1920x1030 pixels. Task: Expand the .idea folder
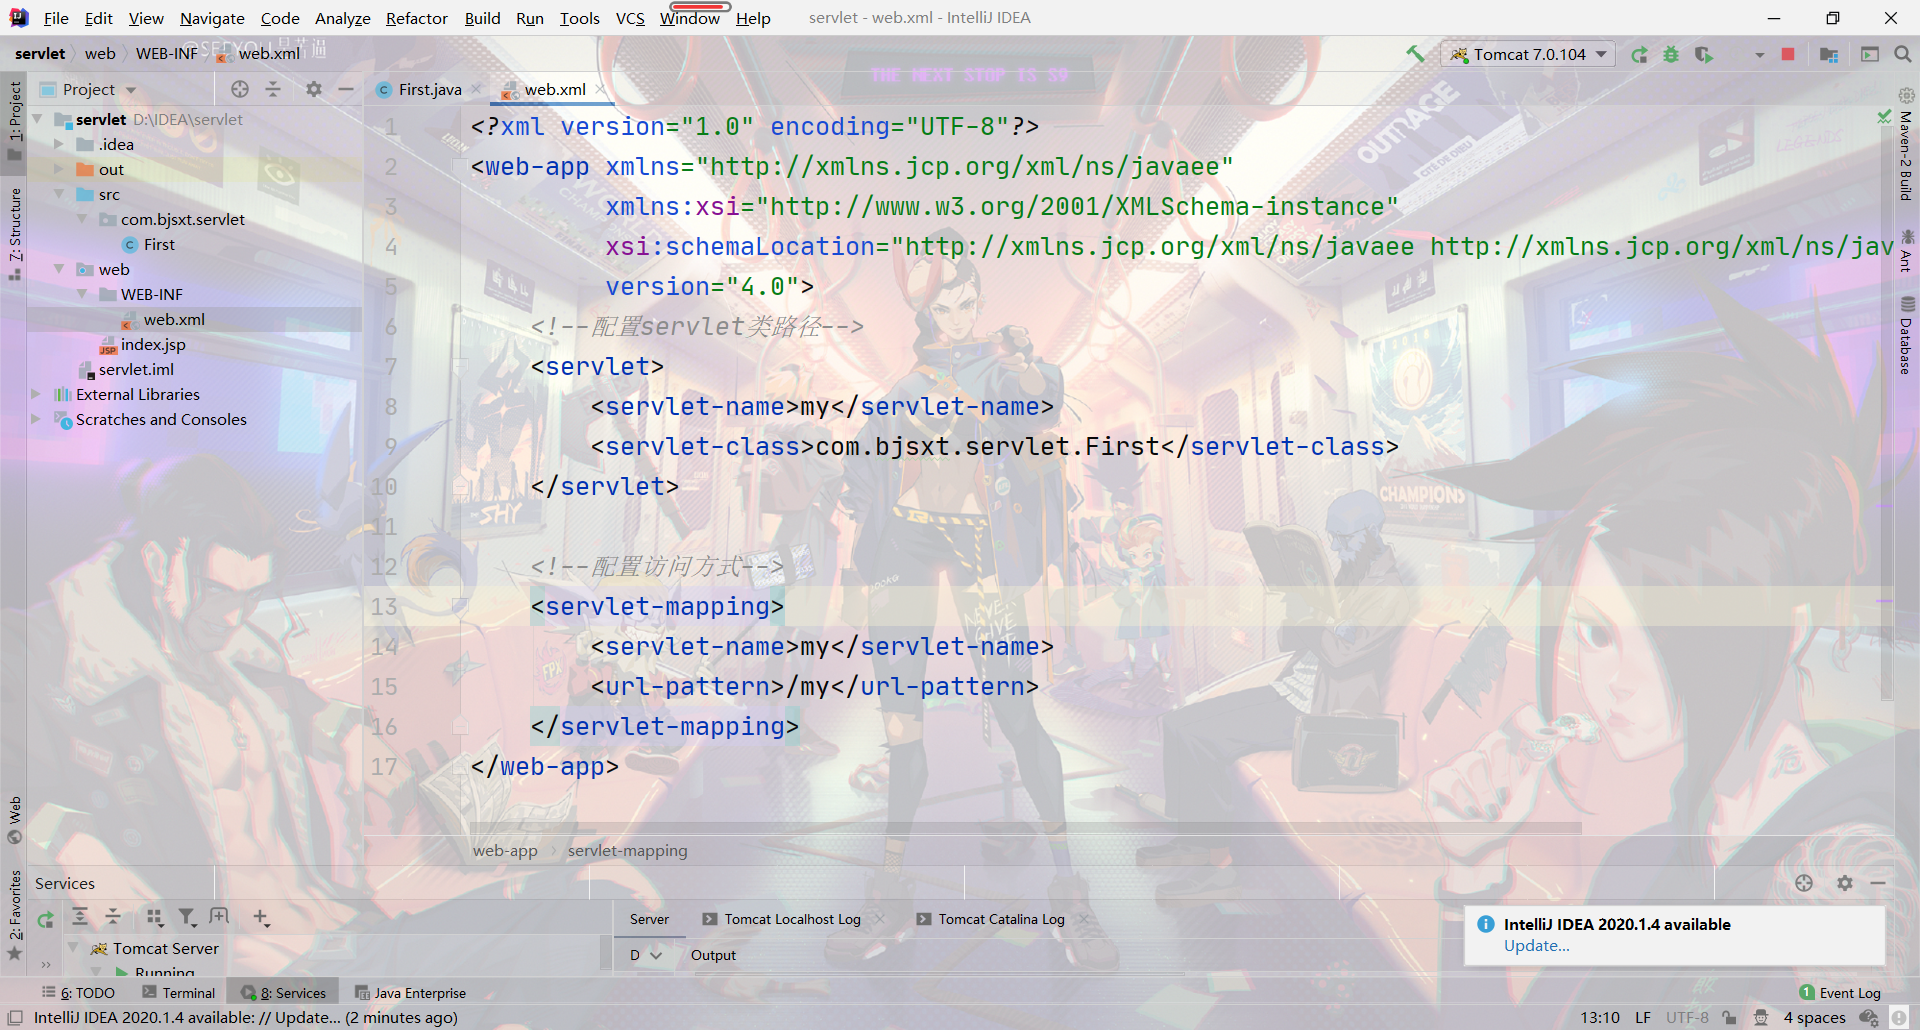[x=60, y=145]
